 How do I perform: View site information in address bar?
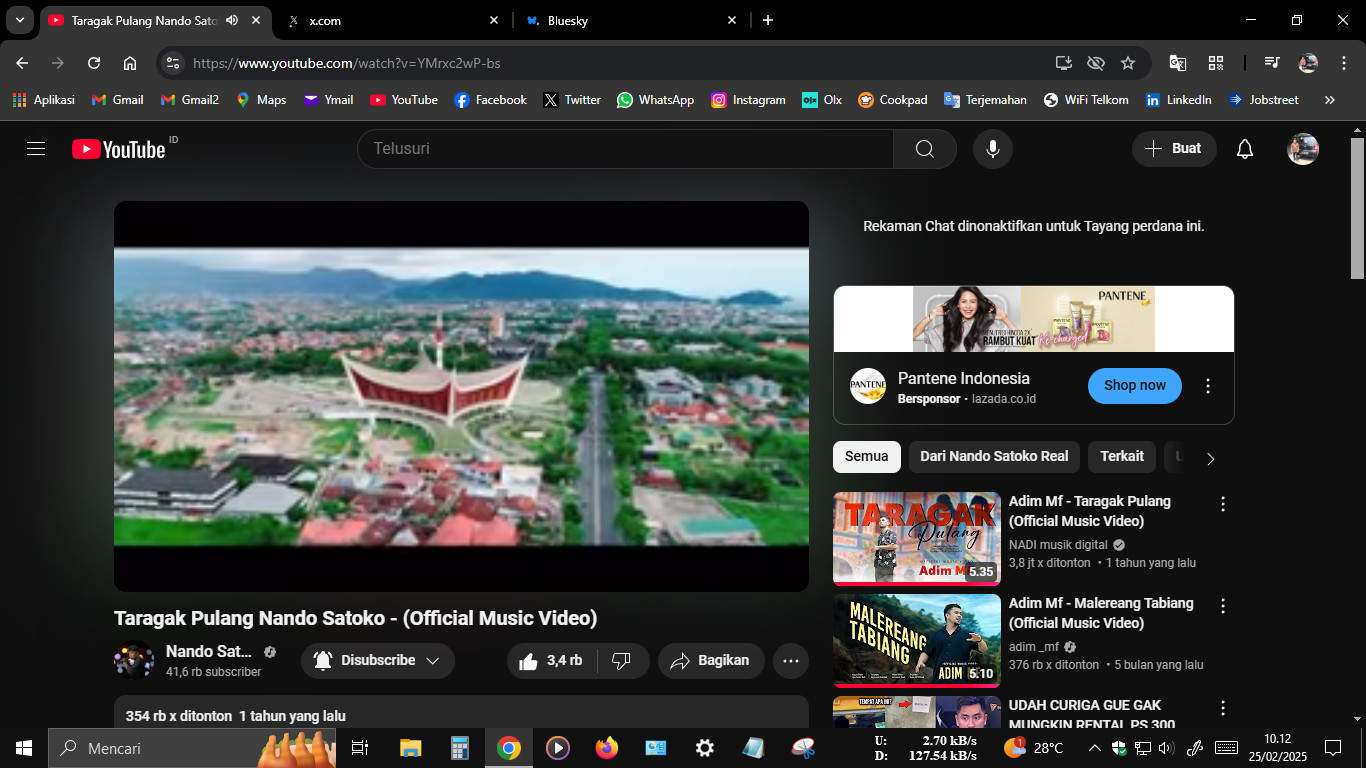(173, 63)
